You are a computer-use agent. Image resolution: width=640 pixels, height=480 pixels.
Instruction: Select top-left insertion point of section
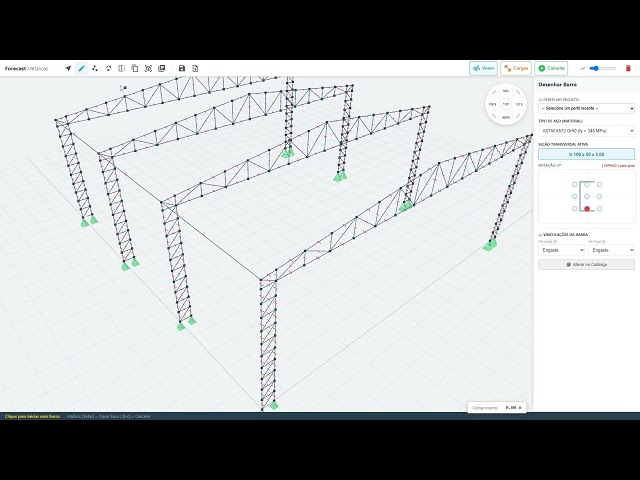tap(575, 184)
